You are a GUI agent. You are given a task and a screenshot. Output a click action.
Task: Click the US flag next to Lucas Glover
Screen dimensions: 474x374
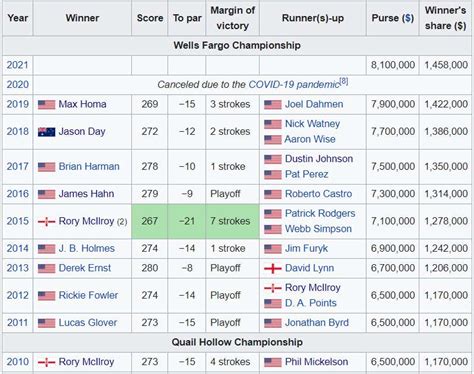tap(46, 323)
